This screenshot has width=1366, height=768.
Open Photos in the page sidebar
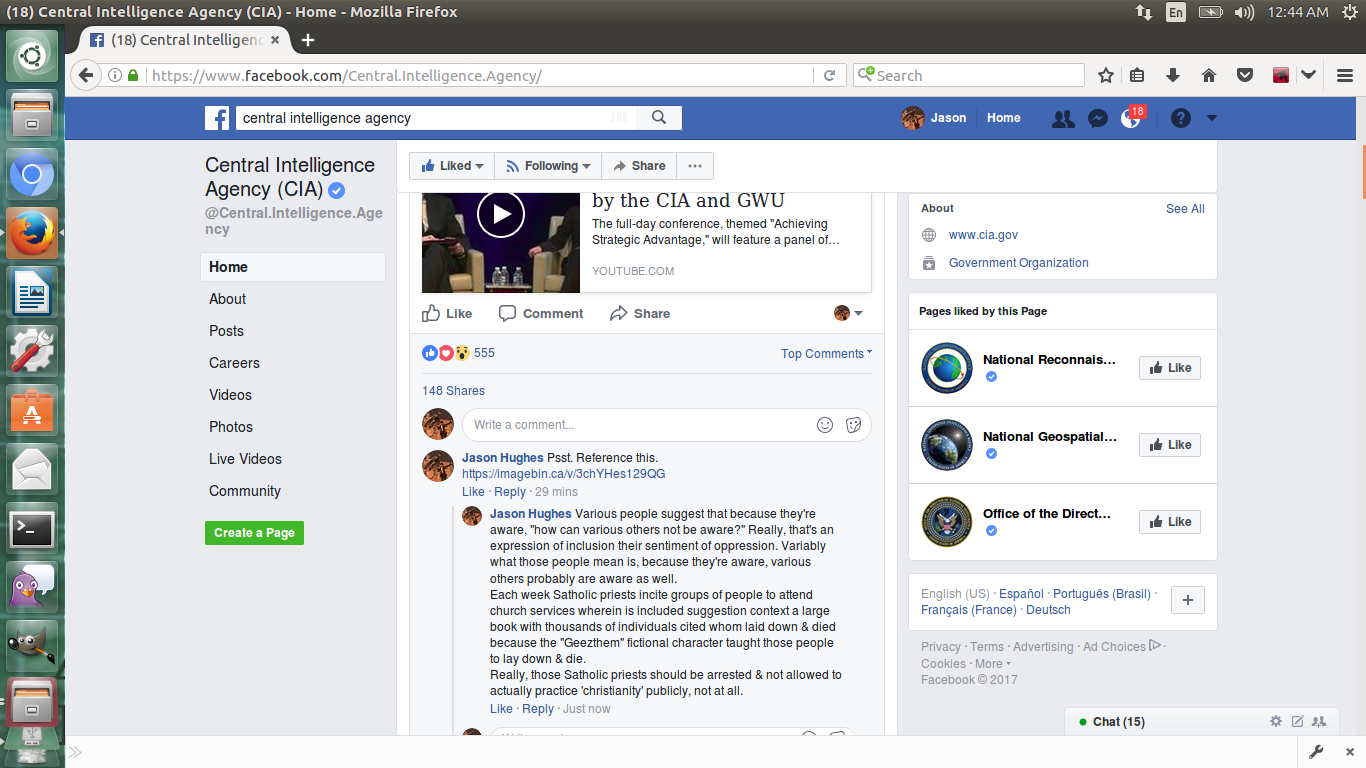[231, 427]
